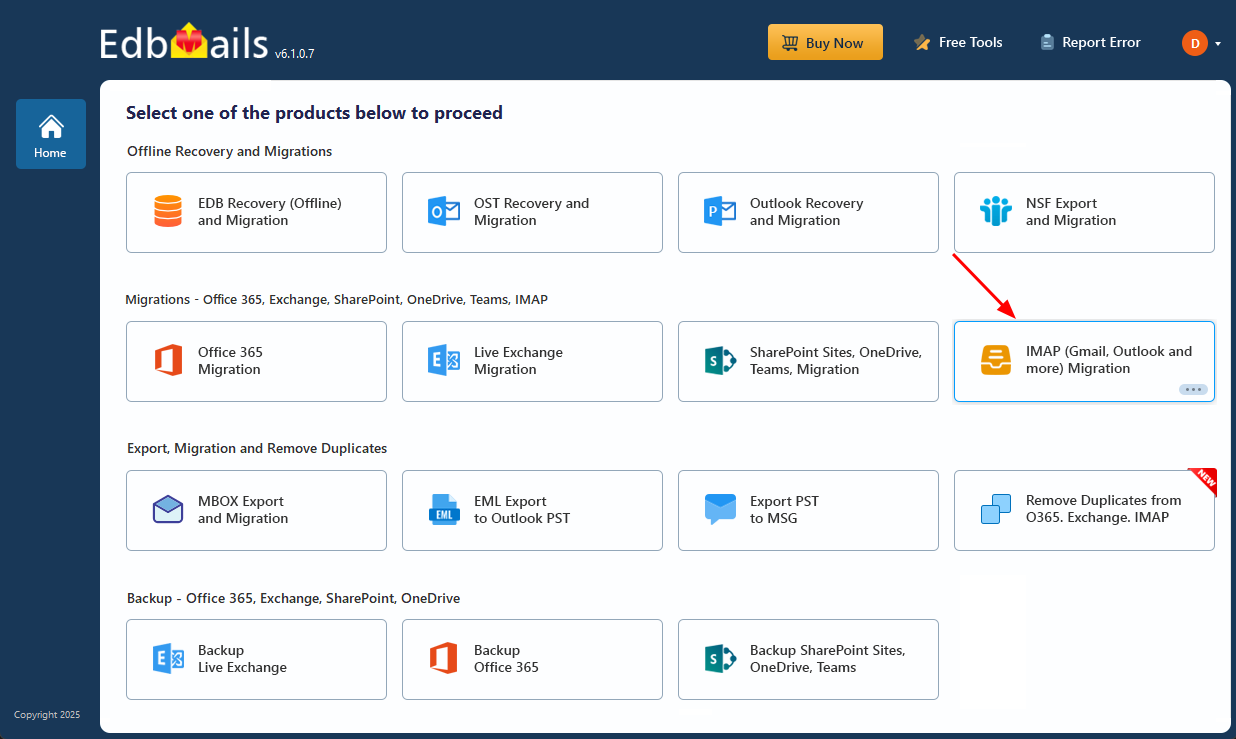Click the EML Export to Outlook PST icon
Viewport: 1236px width, 739px height.
point(443,509)
